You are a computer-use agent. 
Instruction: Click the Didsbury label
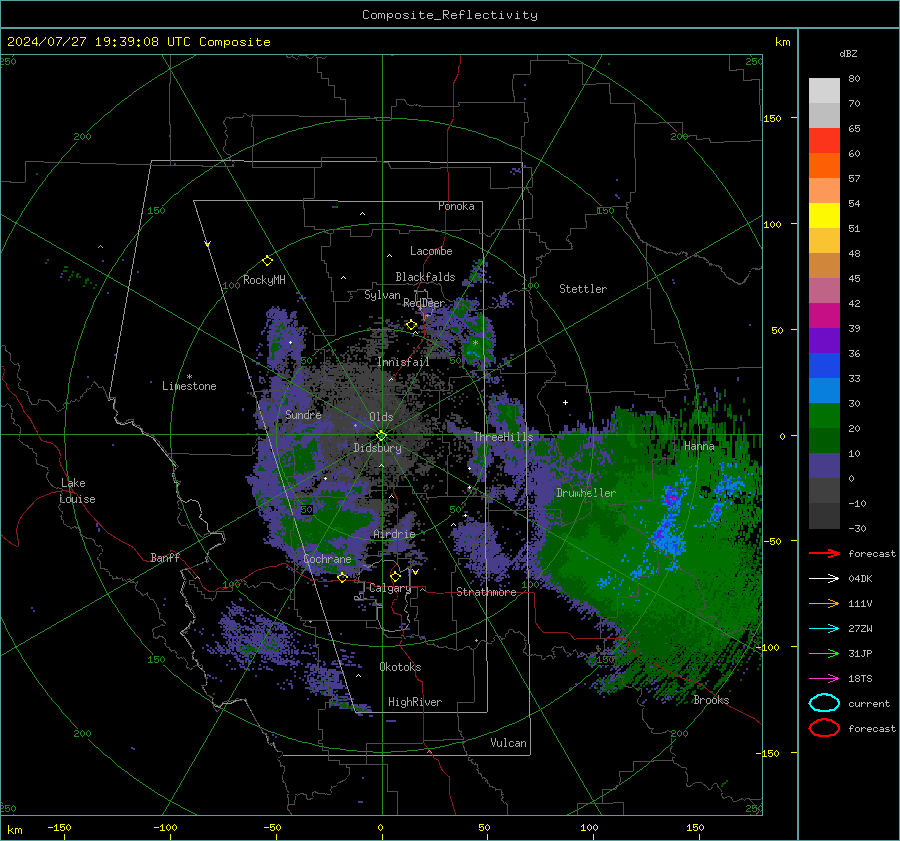click(377, 448)
